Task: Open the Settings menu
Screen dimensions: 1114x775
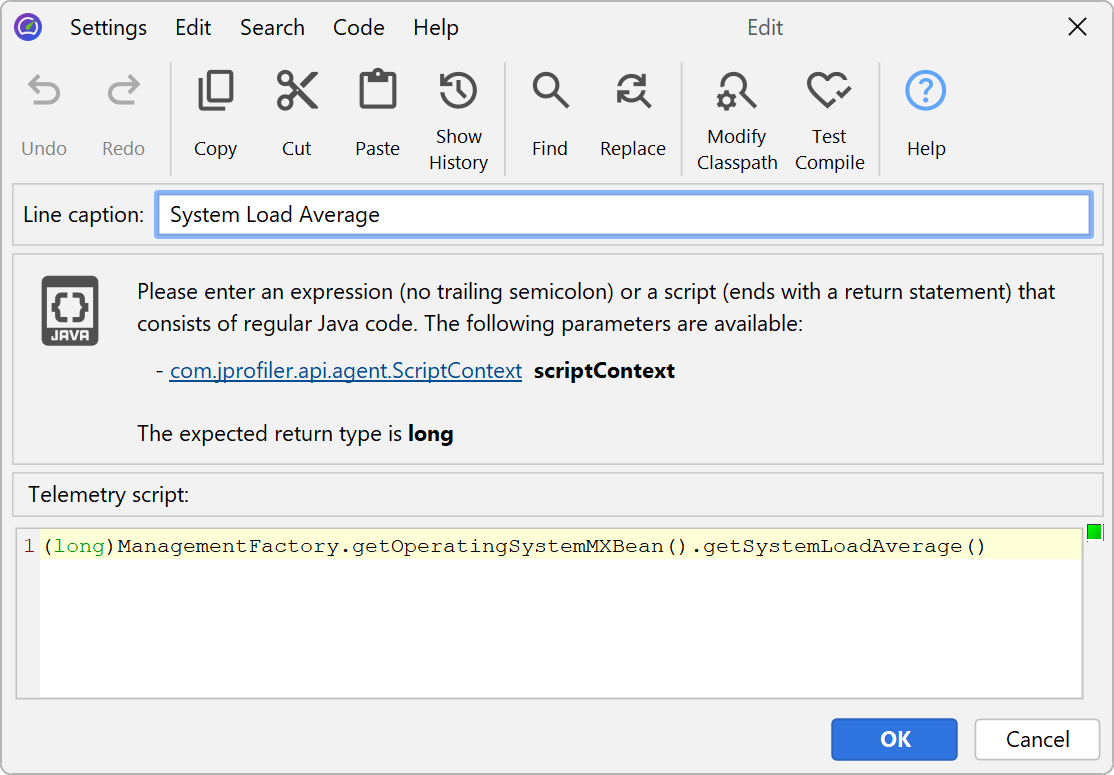Action: click(108, 28)
